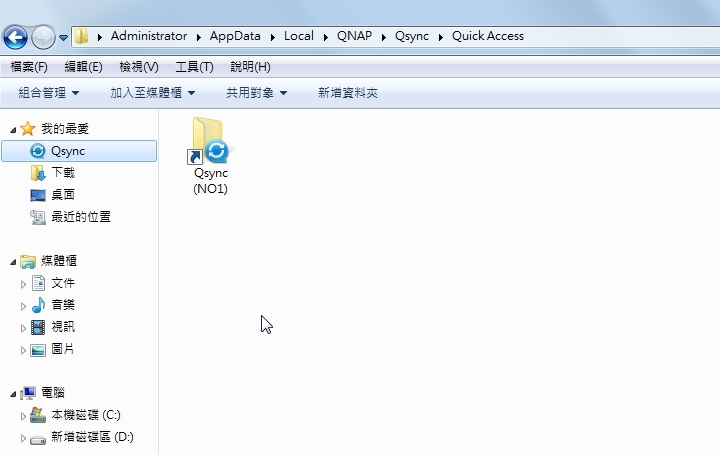720x455 pixels.
Task: Click the Qsync sync icon in the sidebar
Action: click(x=38, y=151)
